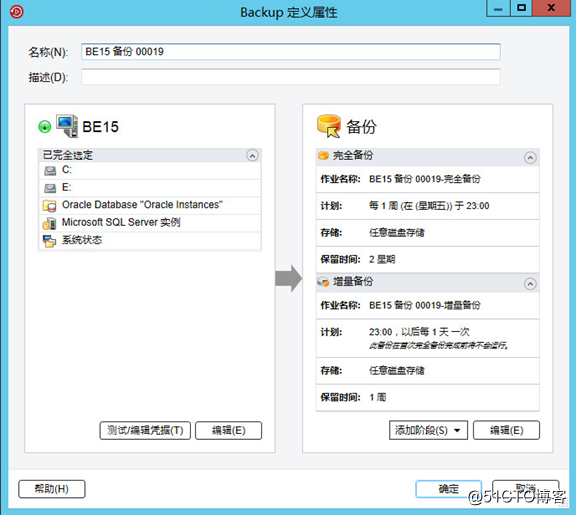Click the 增量备份 header label
This screenshot has height=515, width=576.
coord(353,282)
